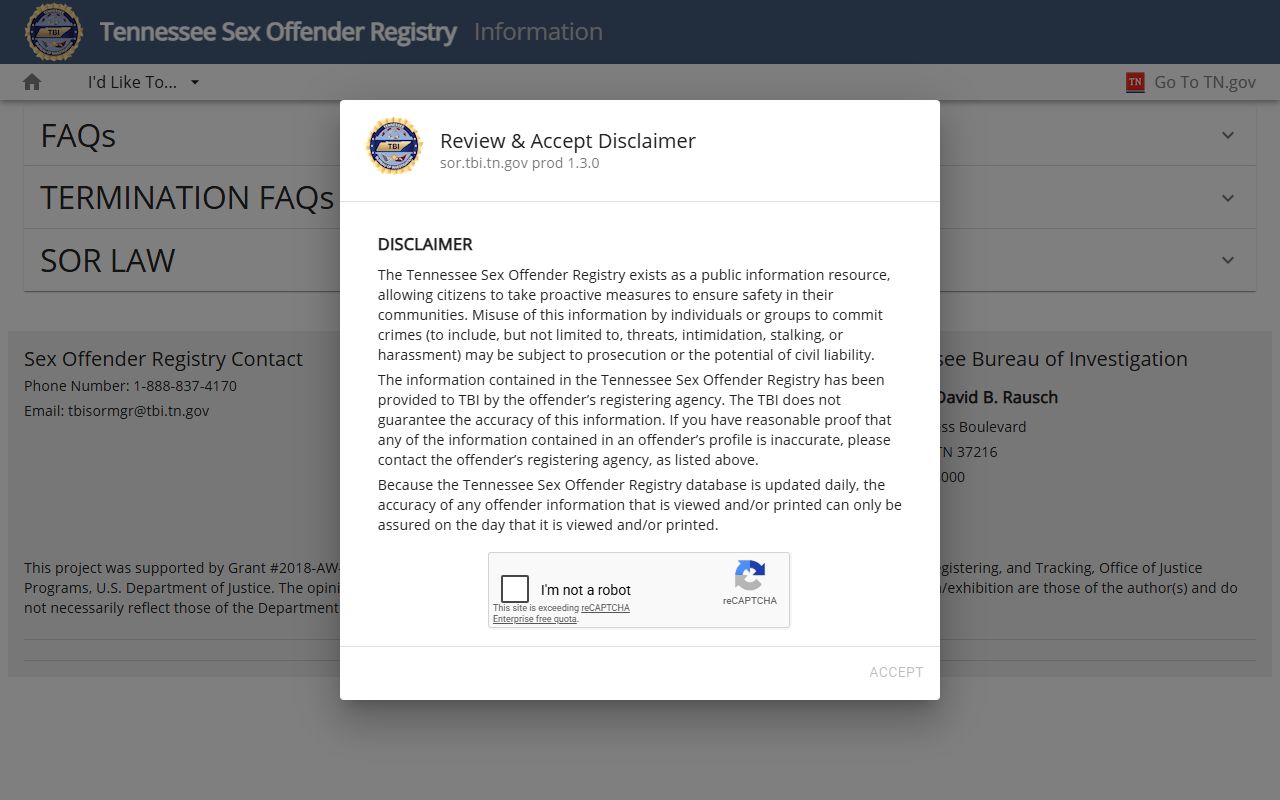The height and width of the screenshot is (800, 1280).
Task: Click the TBI badge in disclaimer dialog
Action: pos(395,146)
